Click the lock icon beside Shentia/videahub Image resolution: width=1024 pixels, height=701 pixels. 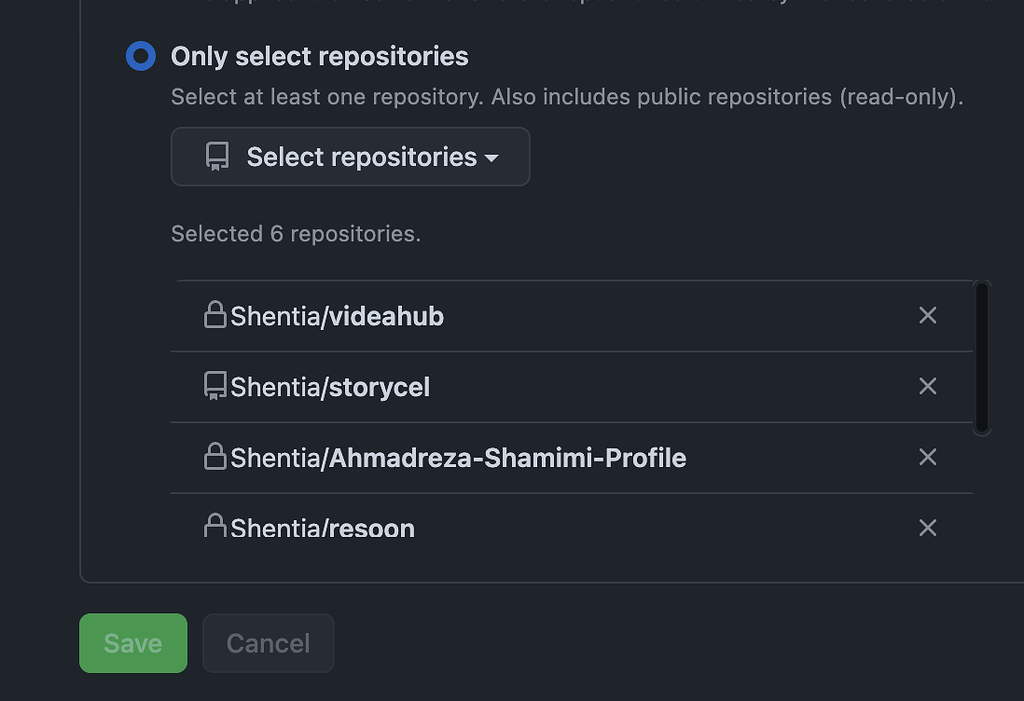click(215, 315)
